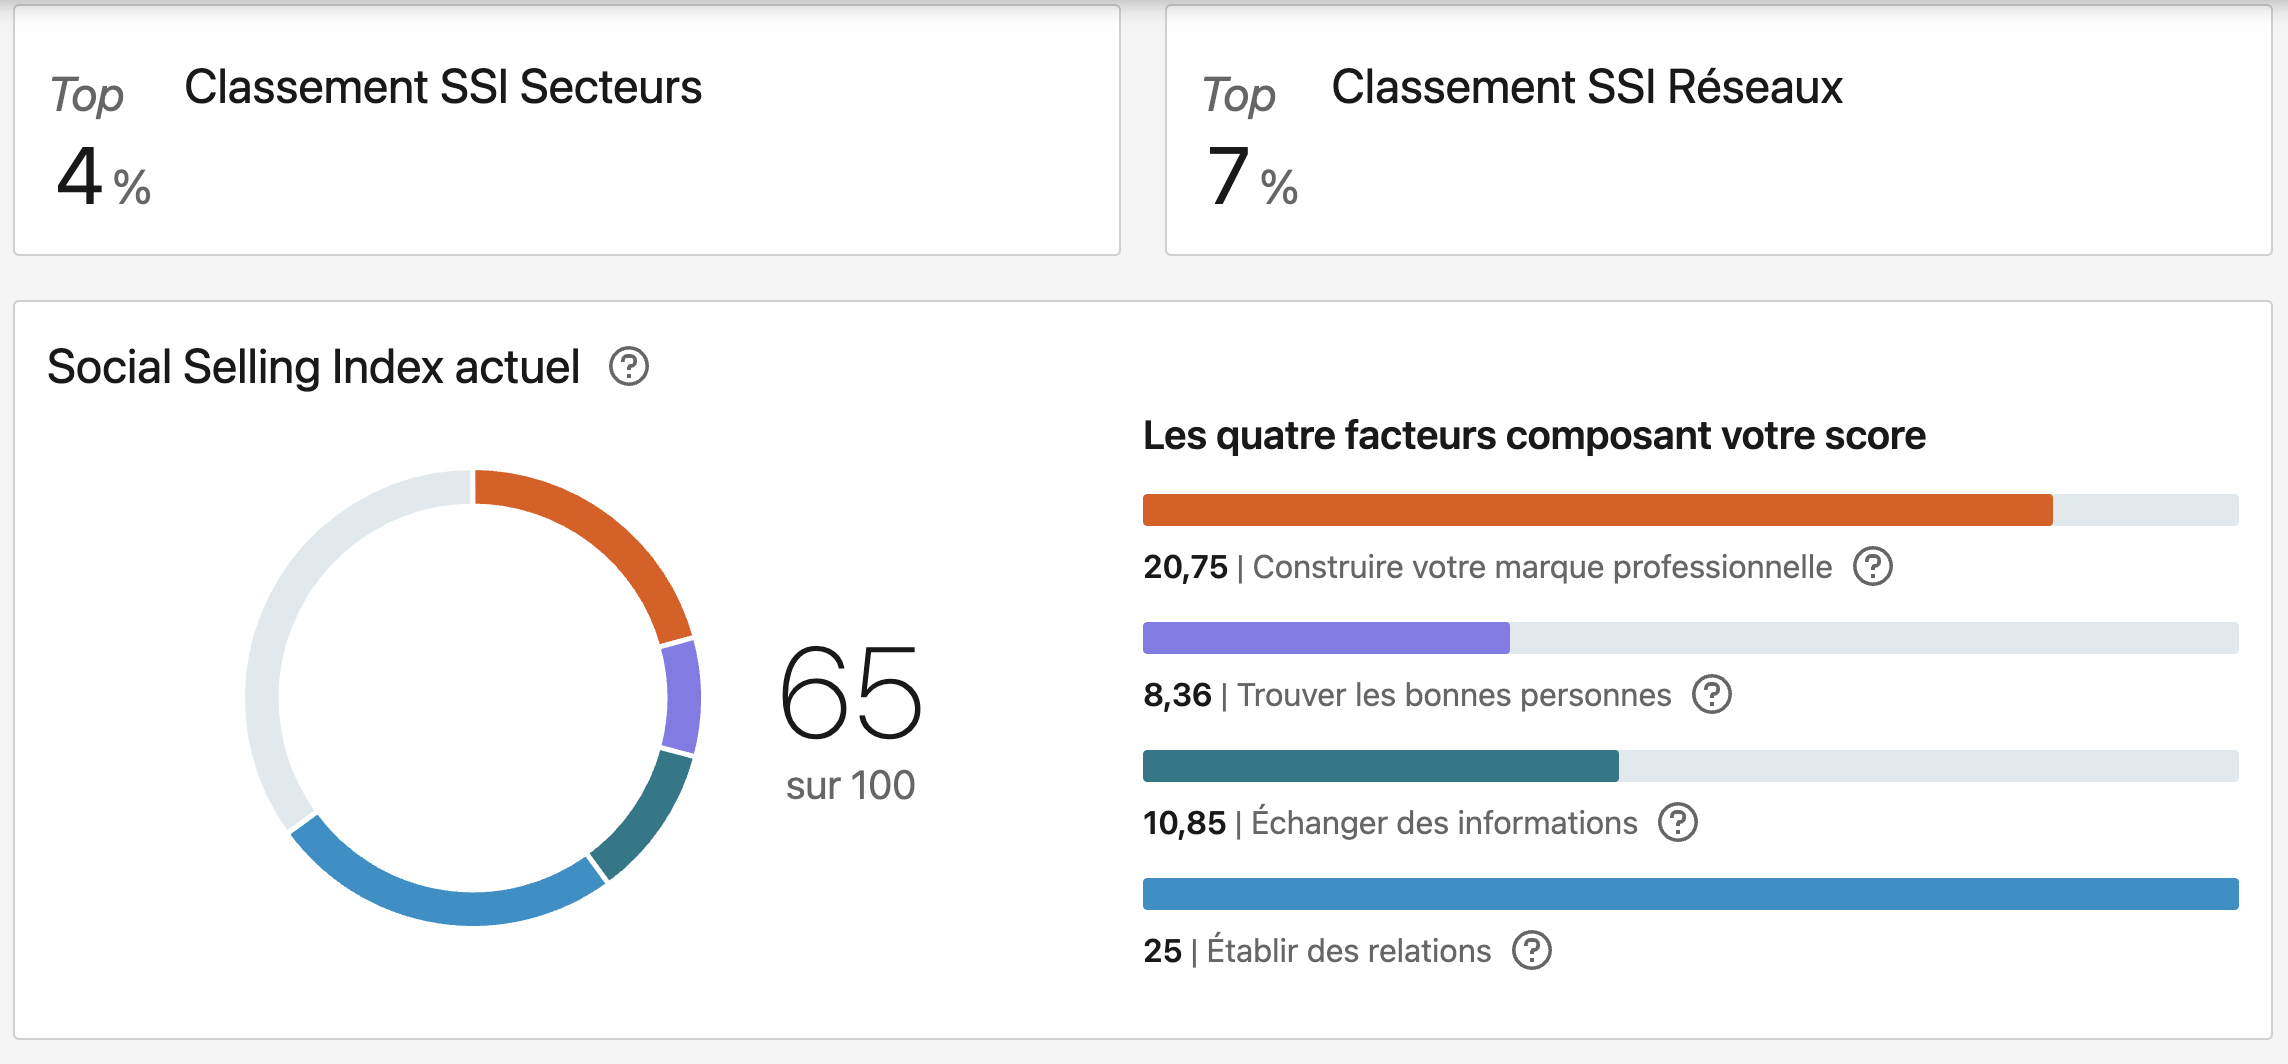
Task: Click the Trouver les bonnes personnes label
Action: (x=1454, y=695)
